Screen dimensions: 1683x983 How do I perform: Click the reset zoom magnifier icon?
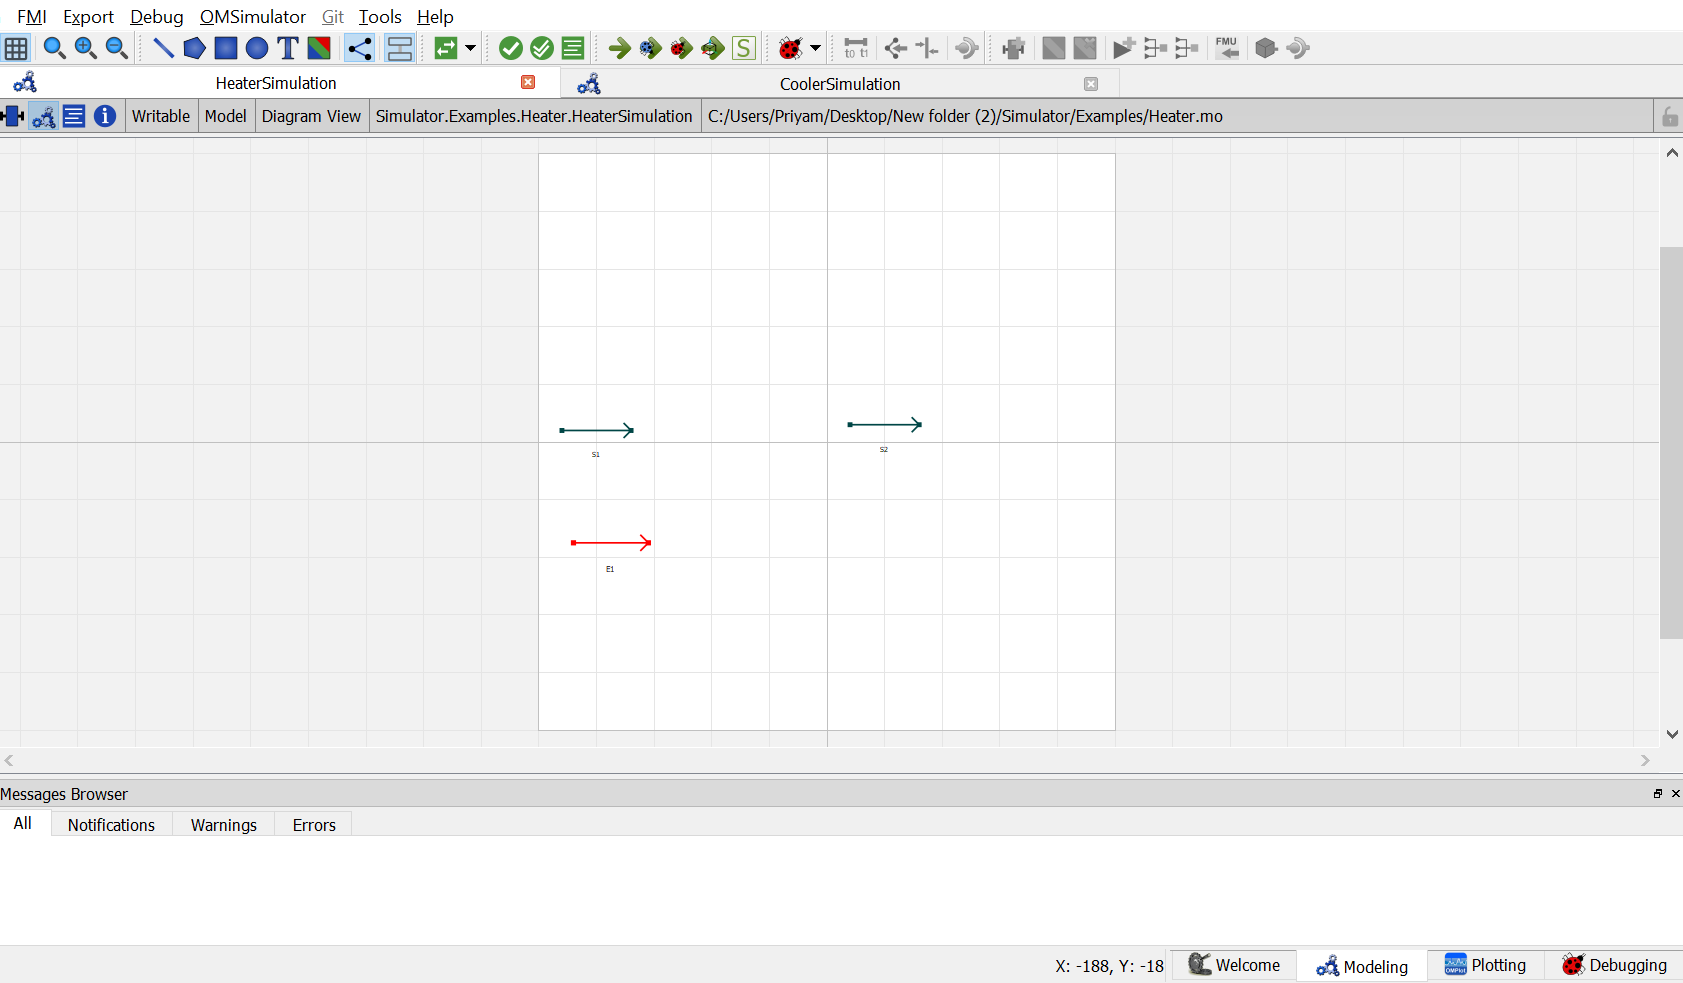54,48
